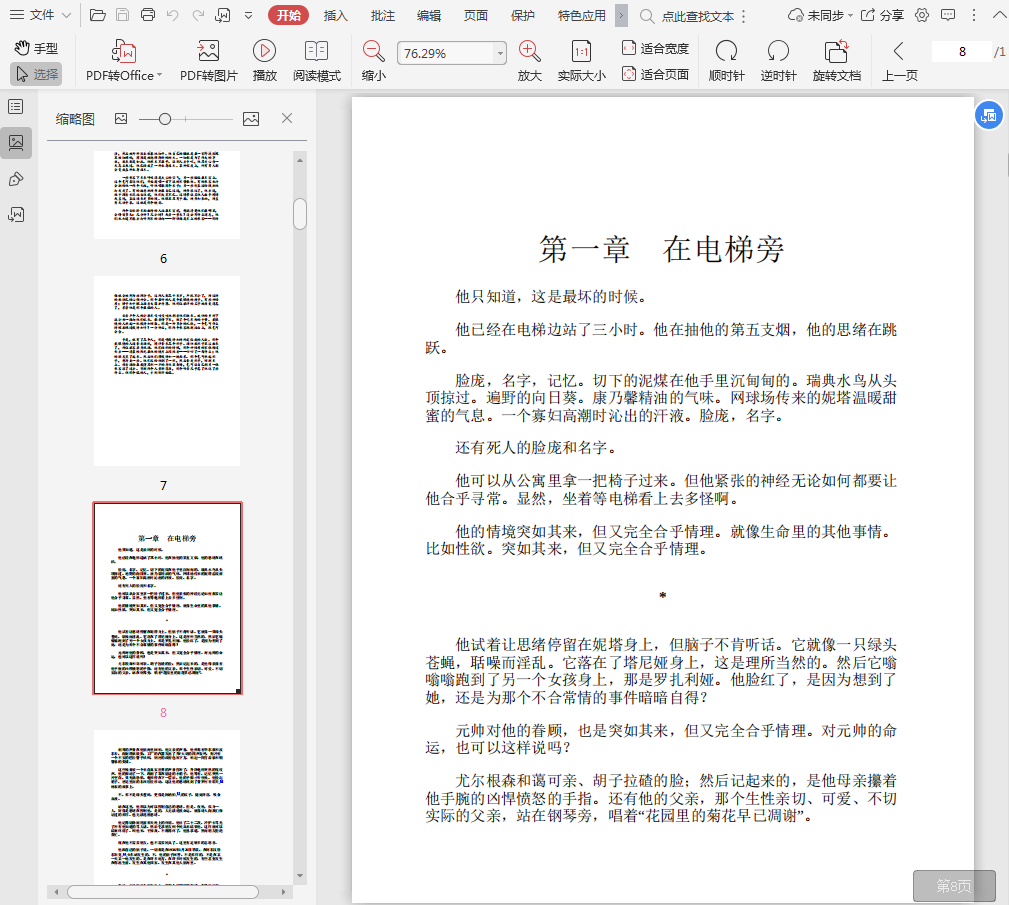
Task: Select the page 6 thumbnail
Action: point(167,194)
